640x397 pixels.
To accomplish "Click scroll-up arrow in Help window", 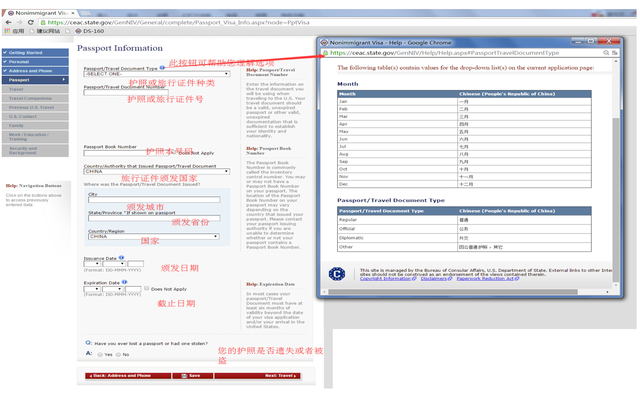I will tap(616, 61).
